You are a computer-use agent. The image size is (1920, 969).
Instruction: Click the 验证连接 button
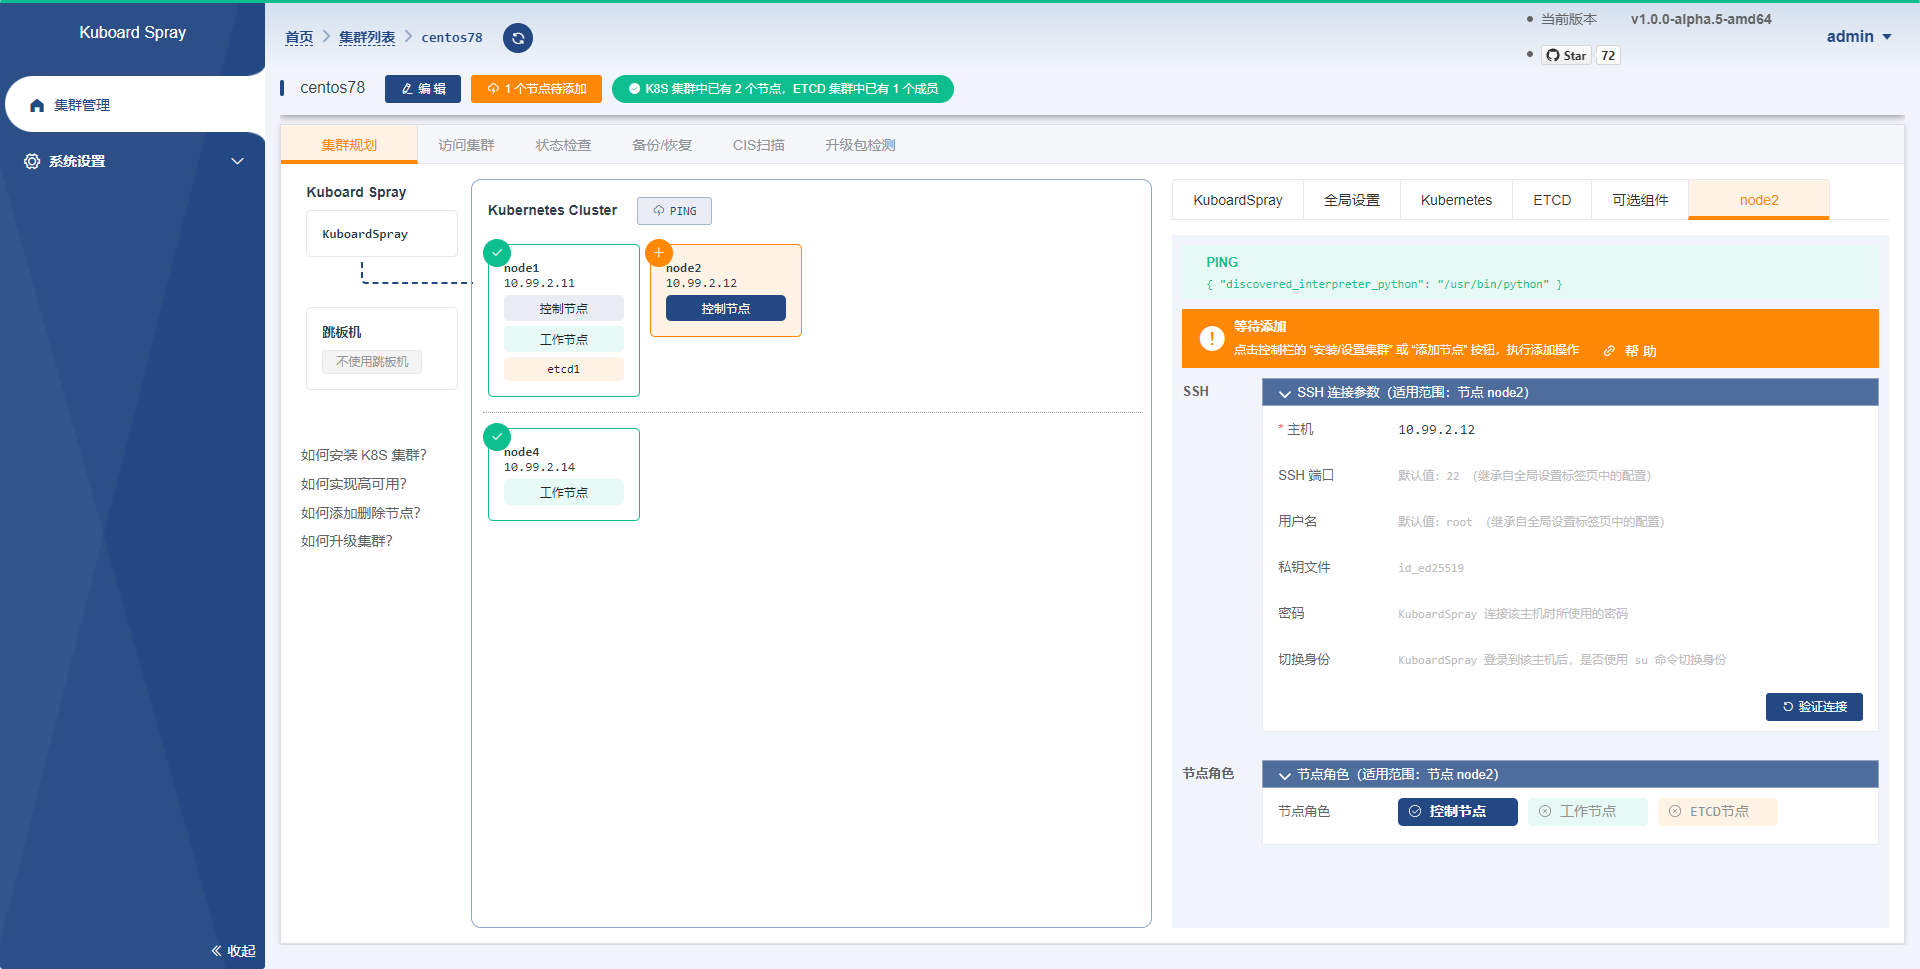[1814, 707]
